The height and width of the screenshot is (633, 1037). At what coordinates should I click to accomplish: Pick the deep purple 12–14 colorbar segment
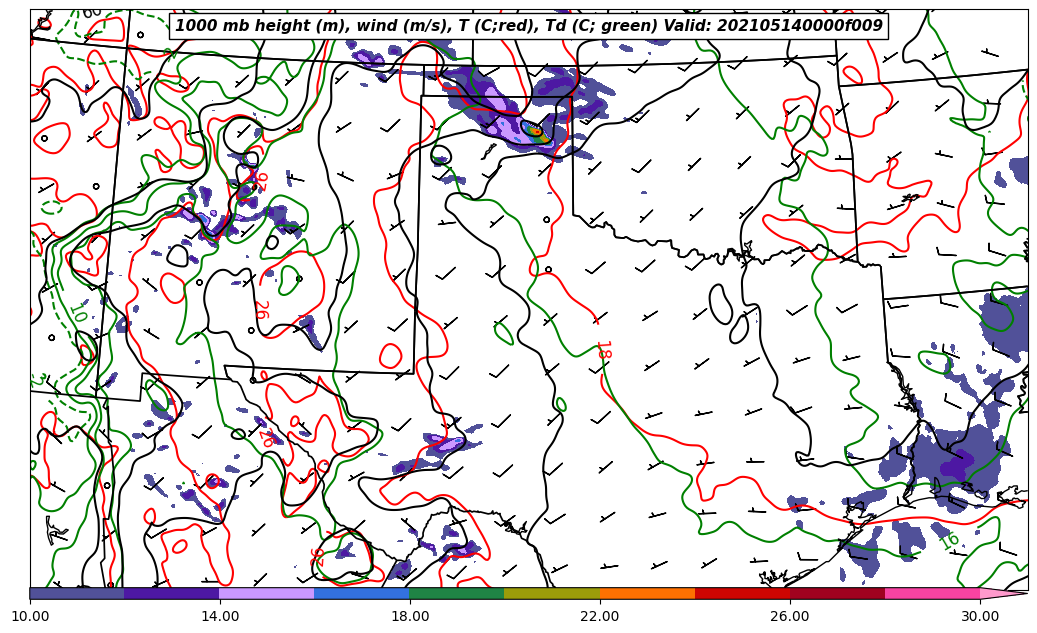pos(172,593)
